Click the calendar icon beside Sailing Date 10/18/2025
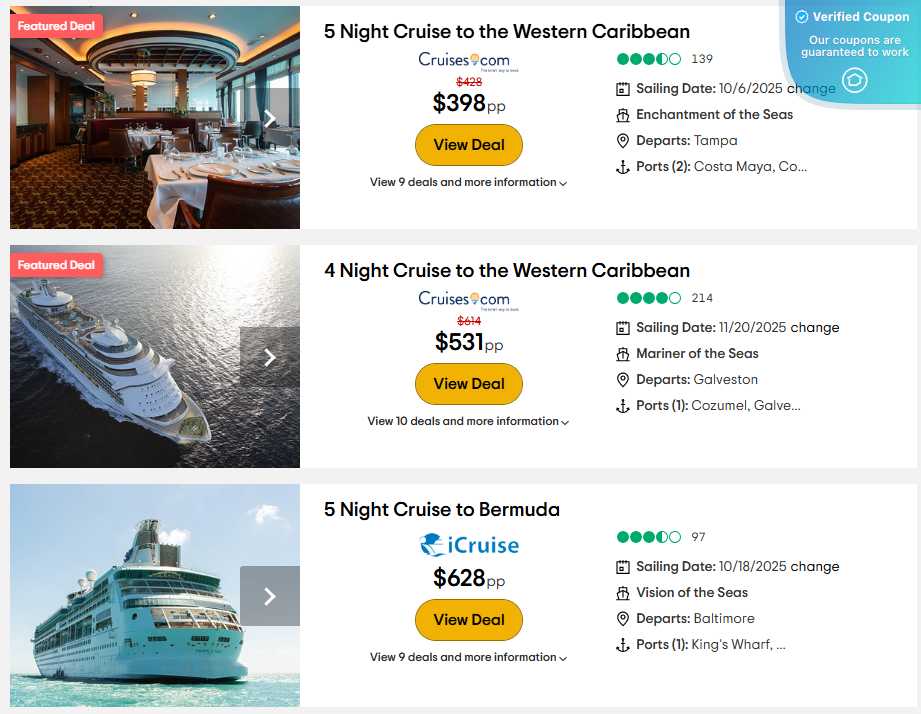Screen dimensions: 921x714 tap(623, 566)
